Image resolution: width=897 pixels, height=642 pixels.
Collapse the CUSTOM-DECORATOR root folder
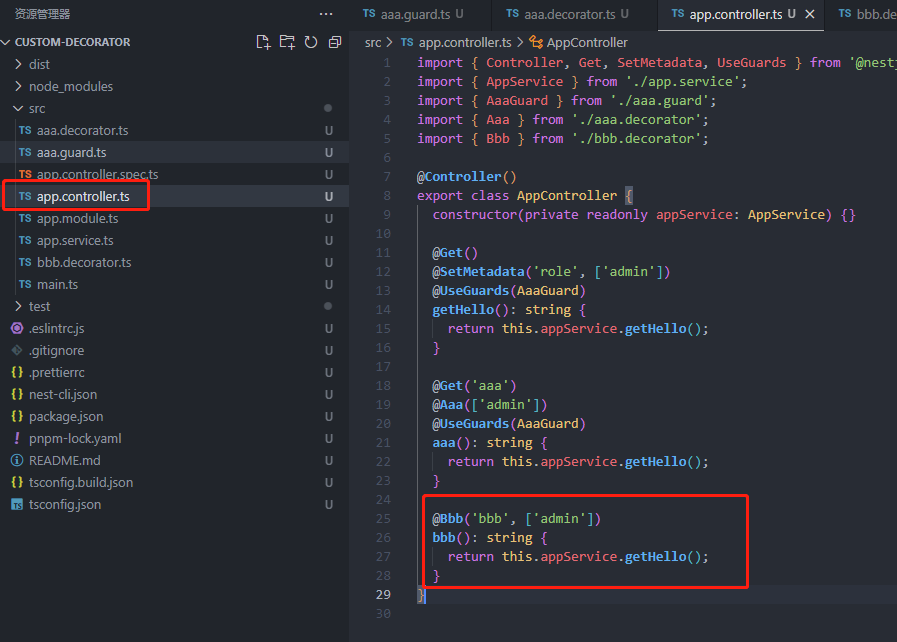(6, 42)
